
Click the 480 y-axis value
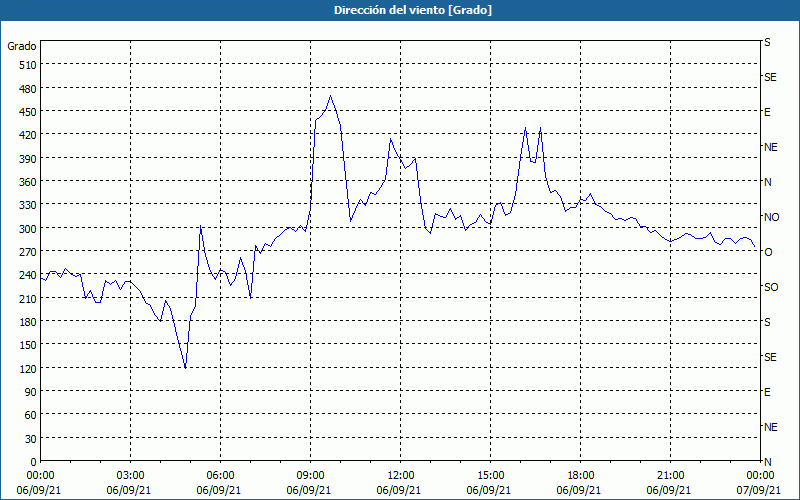pos(28,88)
